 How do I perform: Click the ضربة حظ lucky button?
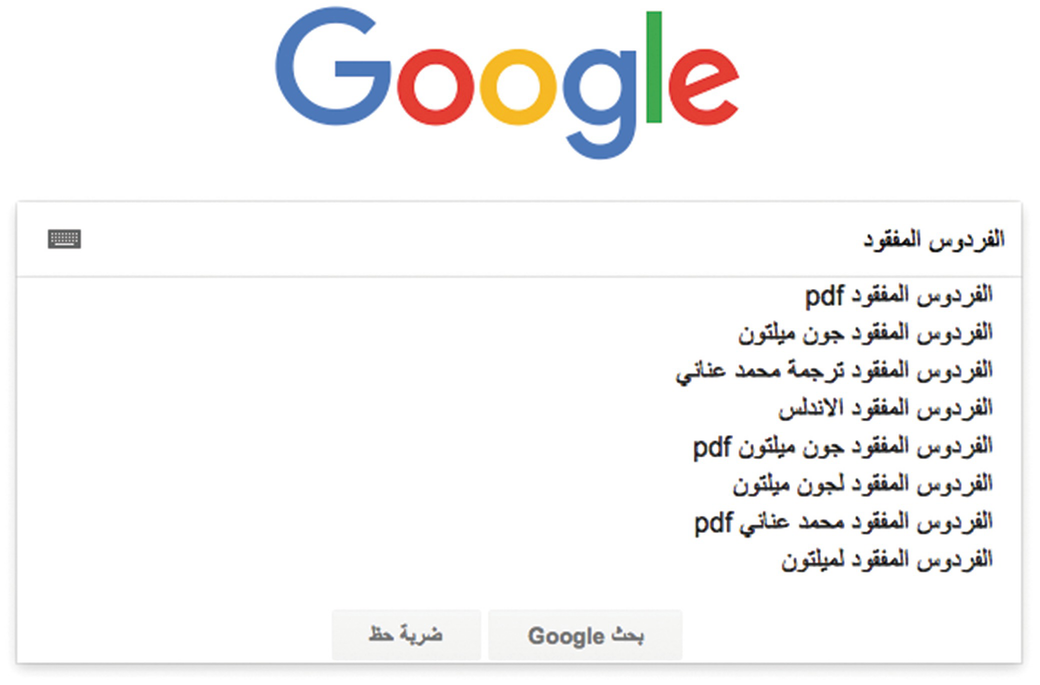pos(406,635)
